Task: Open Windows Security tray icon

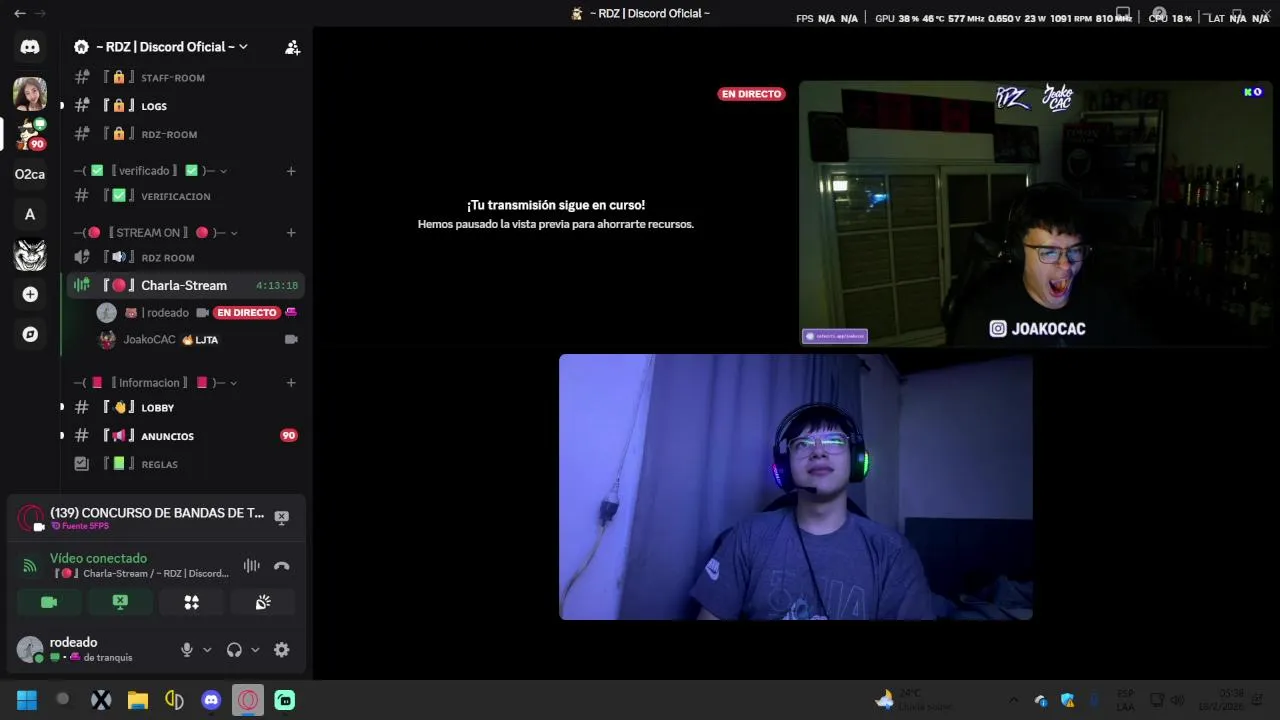Action: tap(1067, 700)
